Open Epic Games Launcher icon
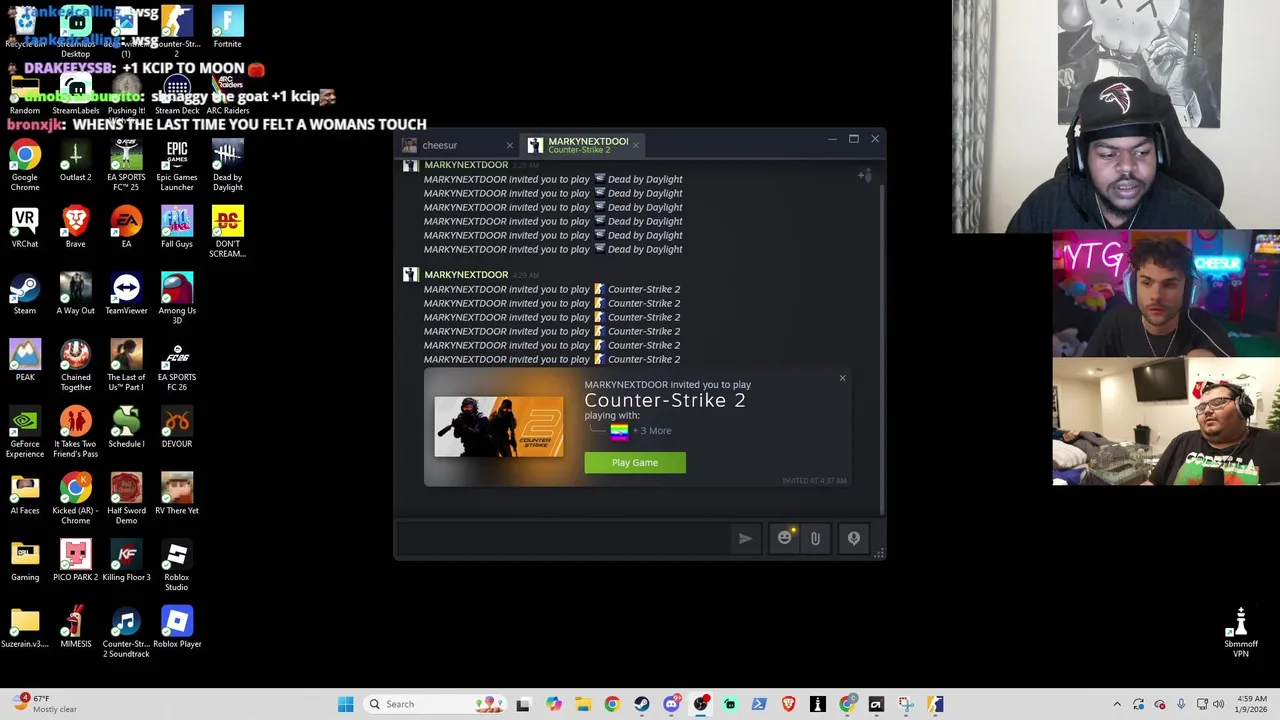This screenshot has width=1280, height=720. click(x=177, y=166)
